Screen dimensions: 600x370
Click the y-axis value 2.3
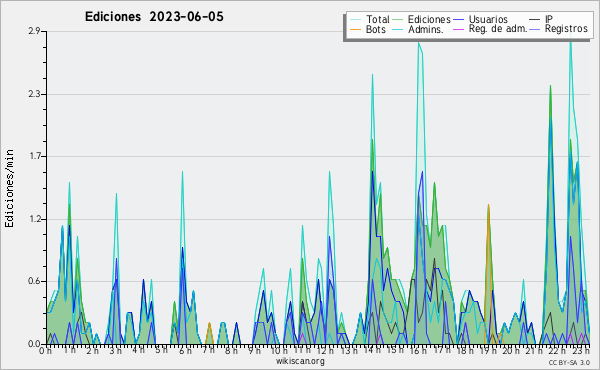click(x=34, y=94)
